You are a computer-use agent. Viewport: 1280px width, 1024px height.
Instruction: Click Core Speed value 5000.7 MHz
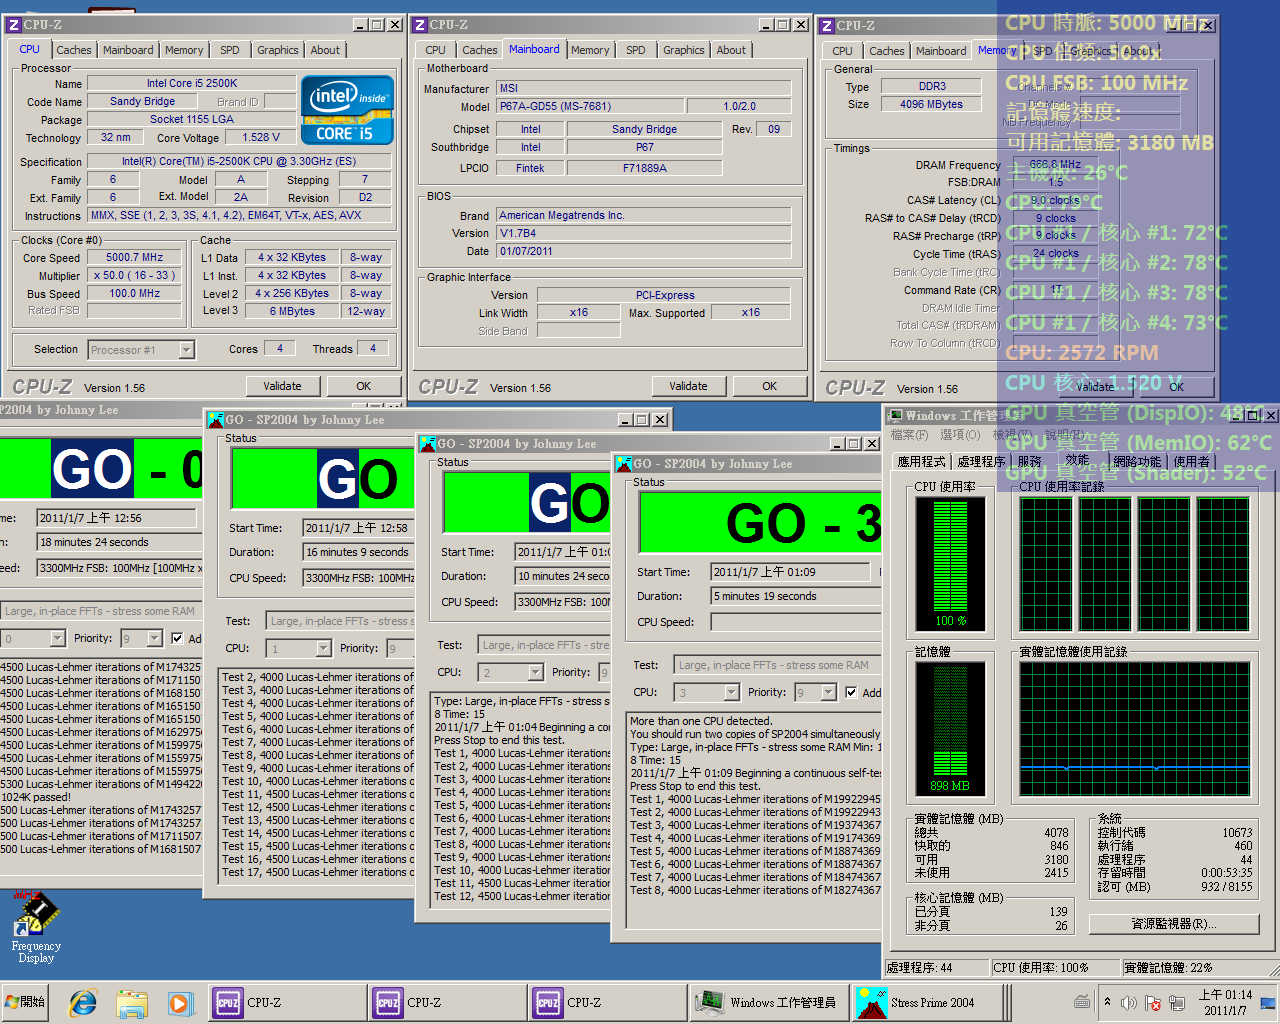tap(135, 257)
